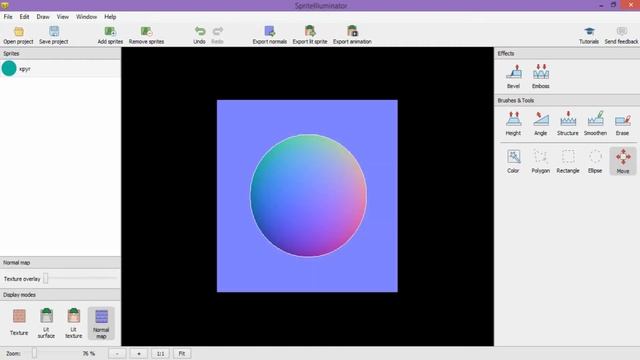The height and width of the screenshot is (360, 640).
Task: Select the Ellipse selection tool
Action: [595, 161]
